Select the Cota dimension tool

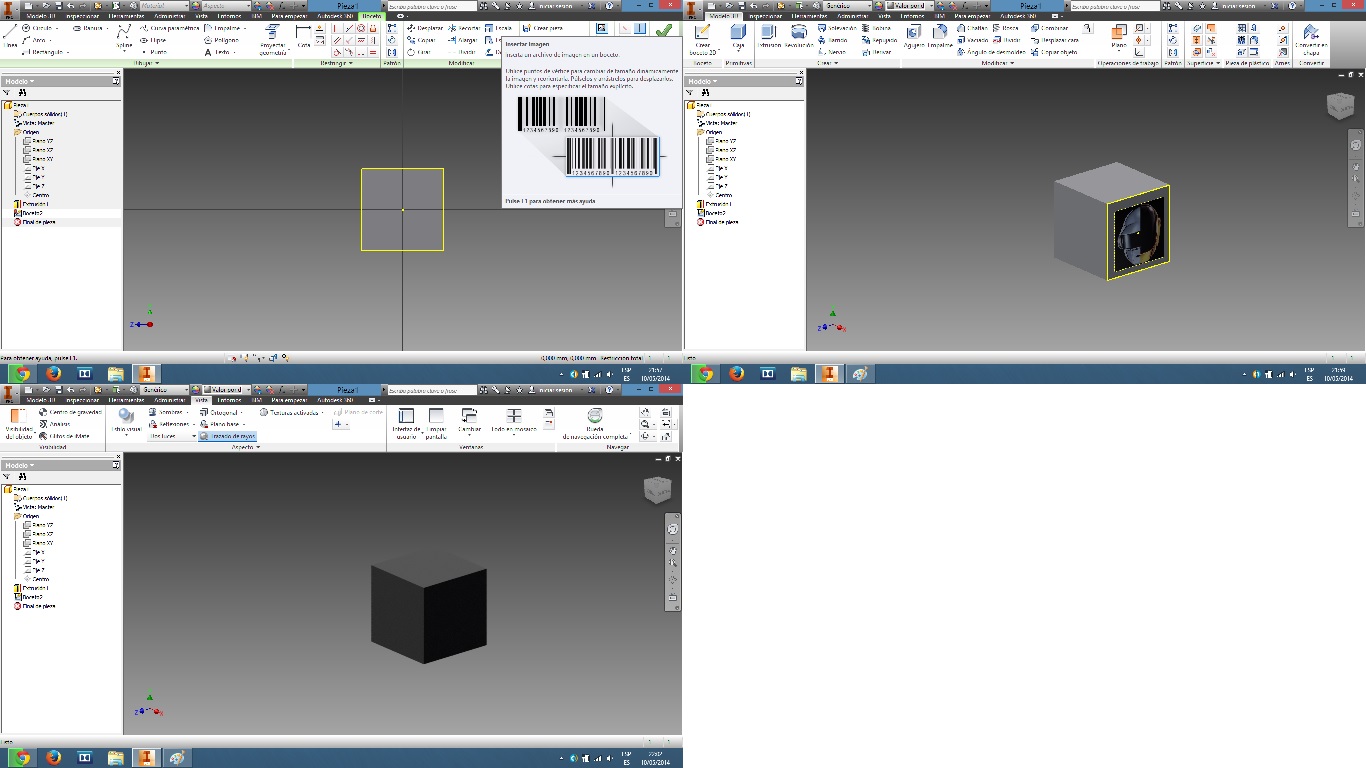(x=304, y=35)
